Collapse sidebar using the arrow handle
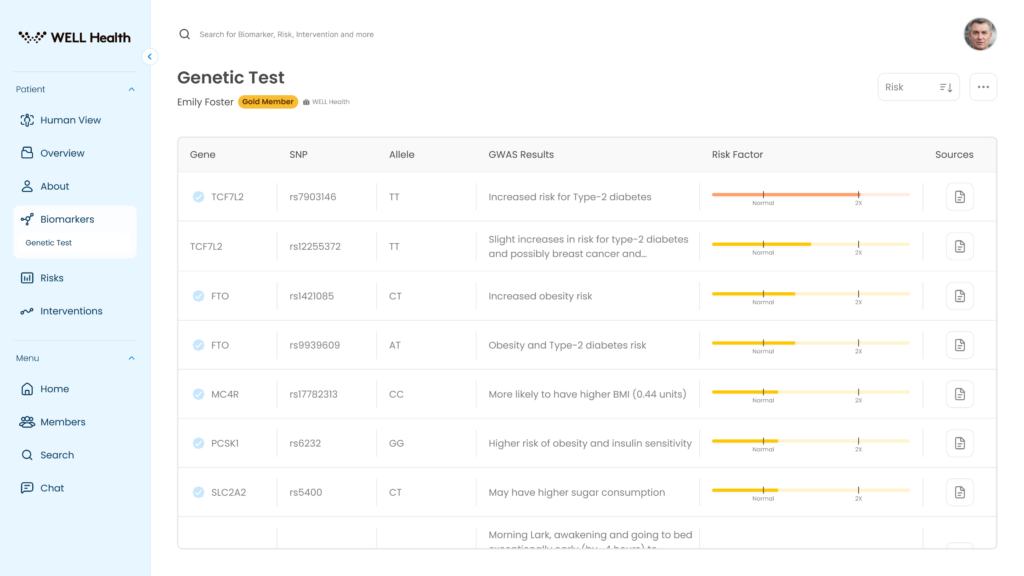 [150, 57]
